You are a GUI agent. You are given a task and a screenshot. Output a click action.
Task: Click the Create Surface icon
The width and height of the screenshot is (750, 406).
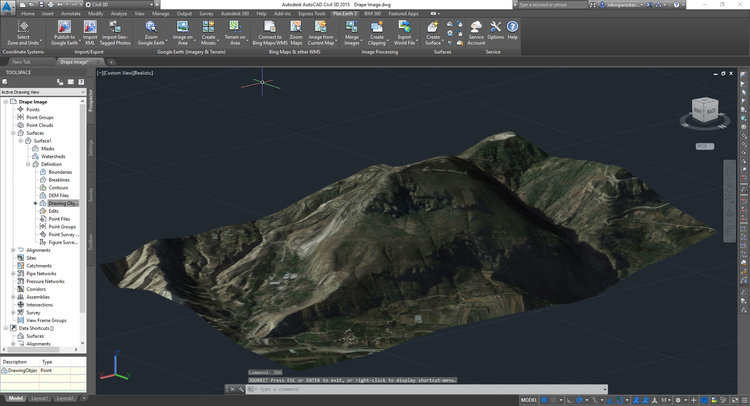[433, 26]
